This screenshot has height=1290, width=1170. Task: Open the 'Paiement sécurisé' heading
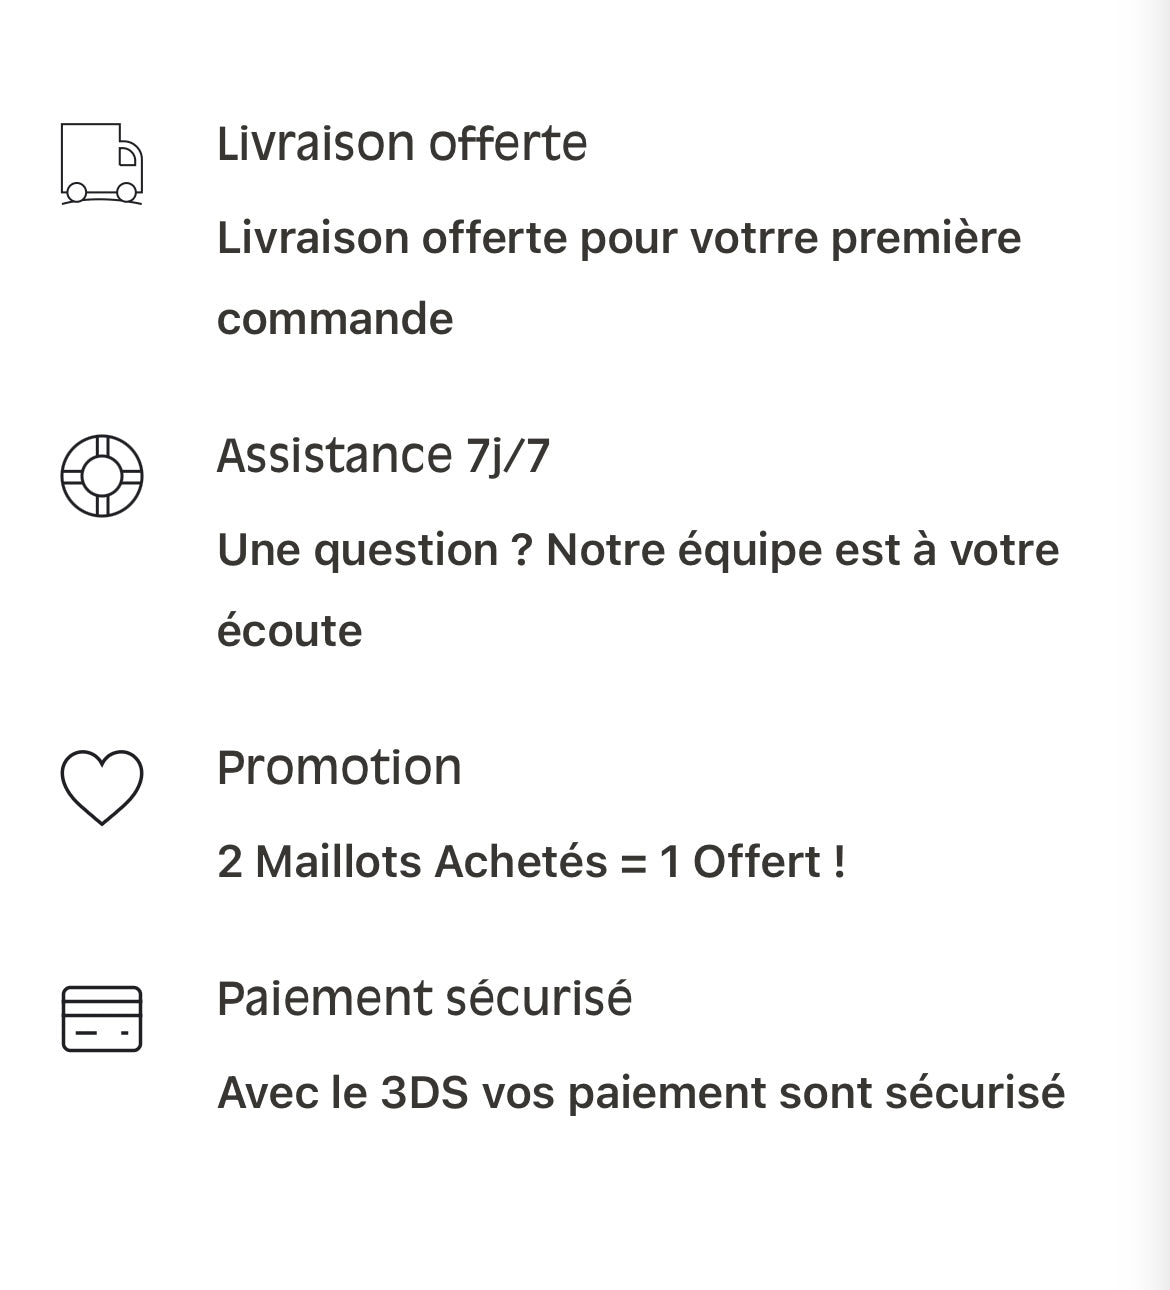pos(424,999)
